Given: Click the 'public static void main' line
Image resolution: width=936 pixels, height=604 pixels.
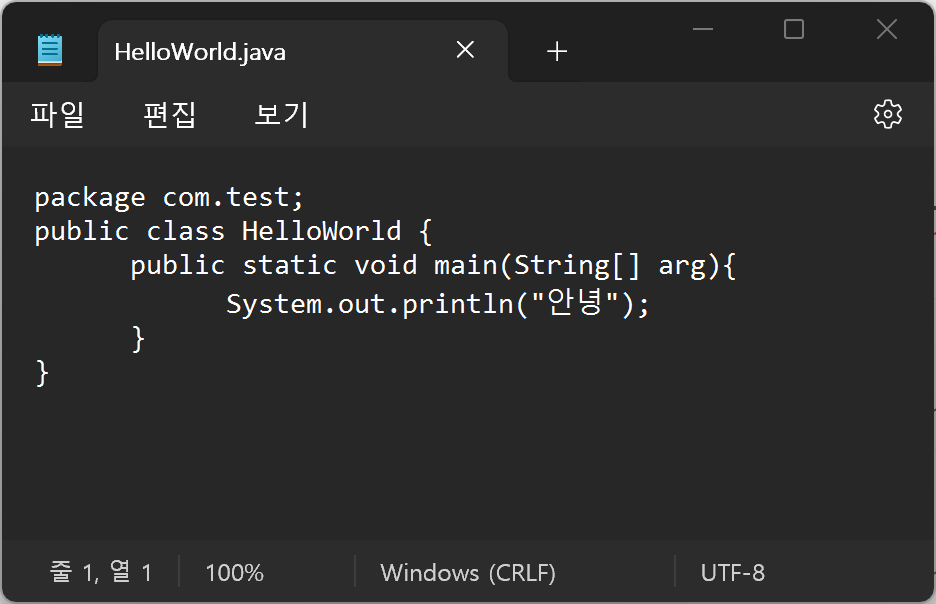Looking at the screenshot, I should pyautogui.click(x=433, y=266).
